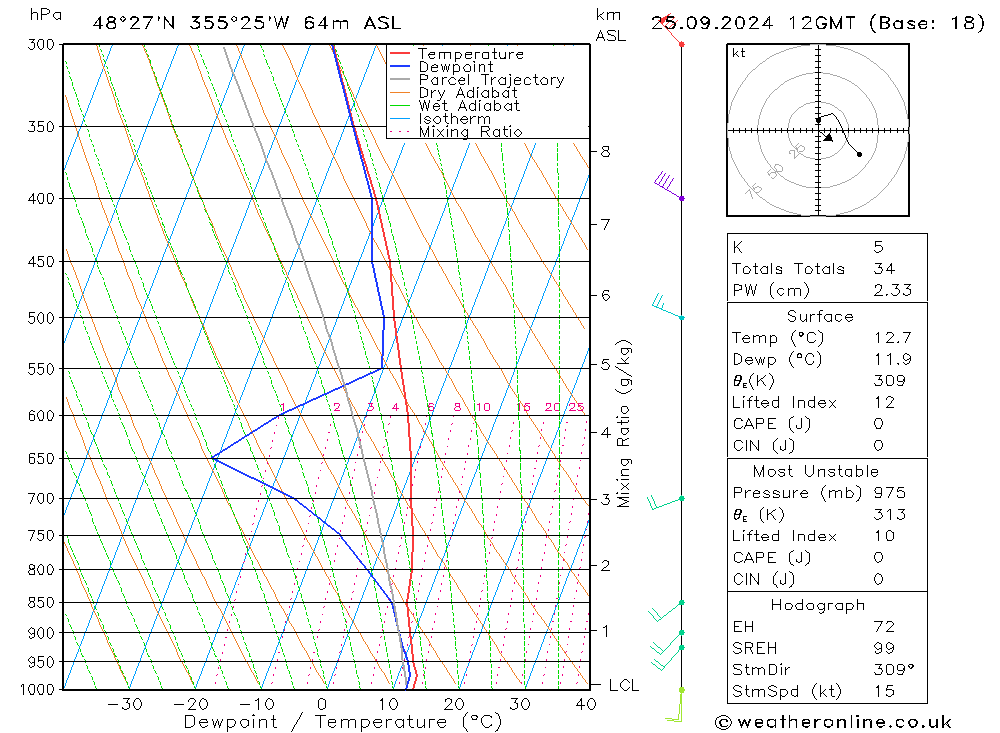Image resolution: width=1000 pixels, height=733 pixels.
Task: Click the cyan wind barb at 500 hPa
Action: tap(667, 306)
